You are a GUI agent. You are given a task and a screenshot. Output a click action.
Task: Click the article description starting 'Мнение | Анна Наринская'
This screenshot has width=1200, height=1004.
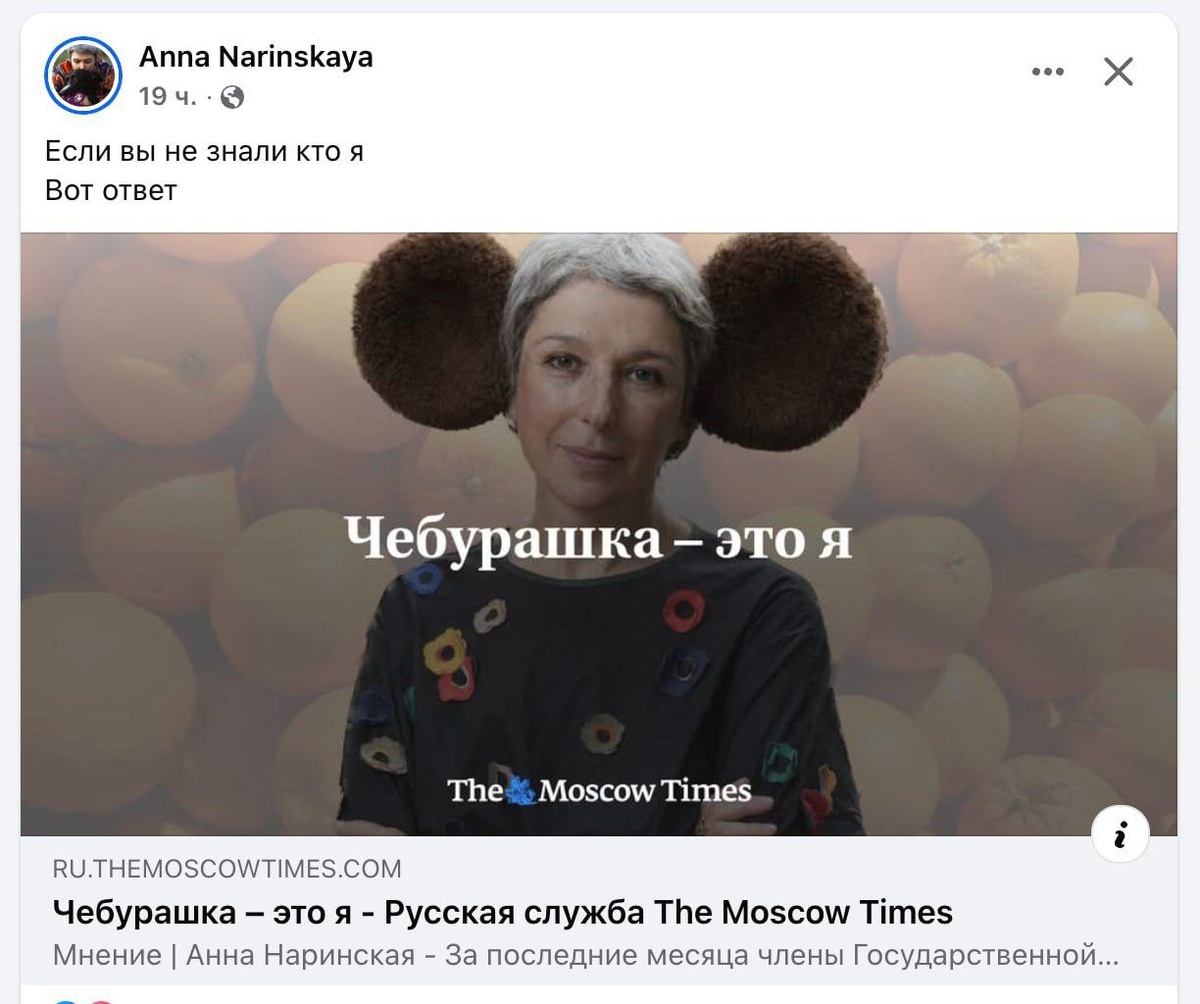585,955
